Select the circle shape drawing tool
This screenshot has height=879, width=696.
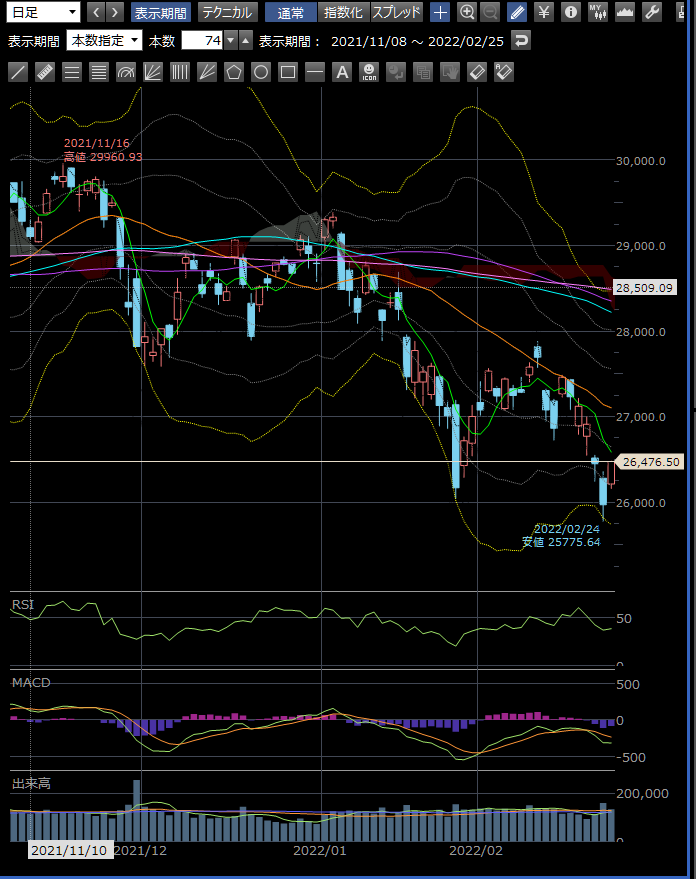pyautogui.click(x=261, y=72)
